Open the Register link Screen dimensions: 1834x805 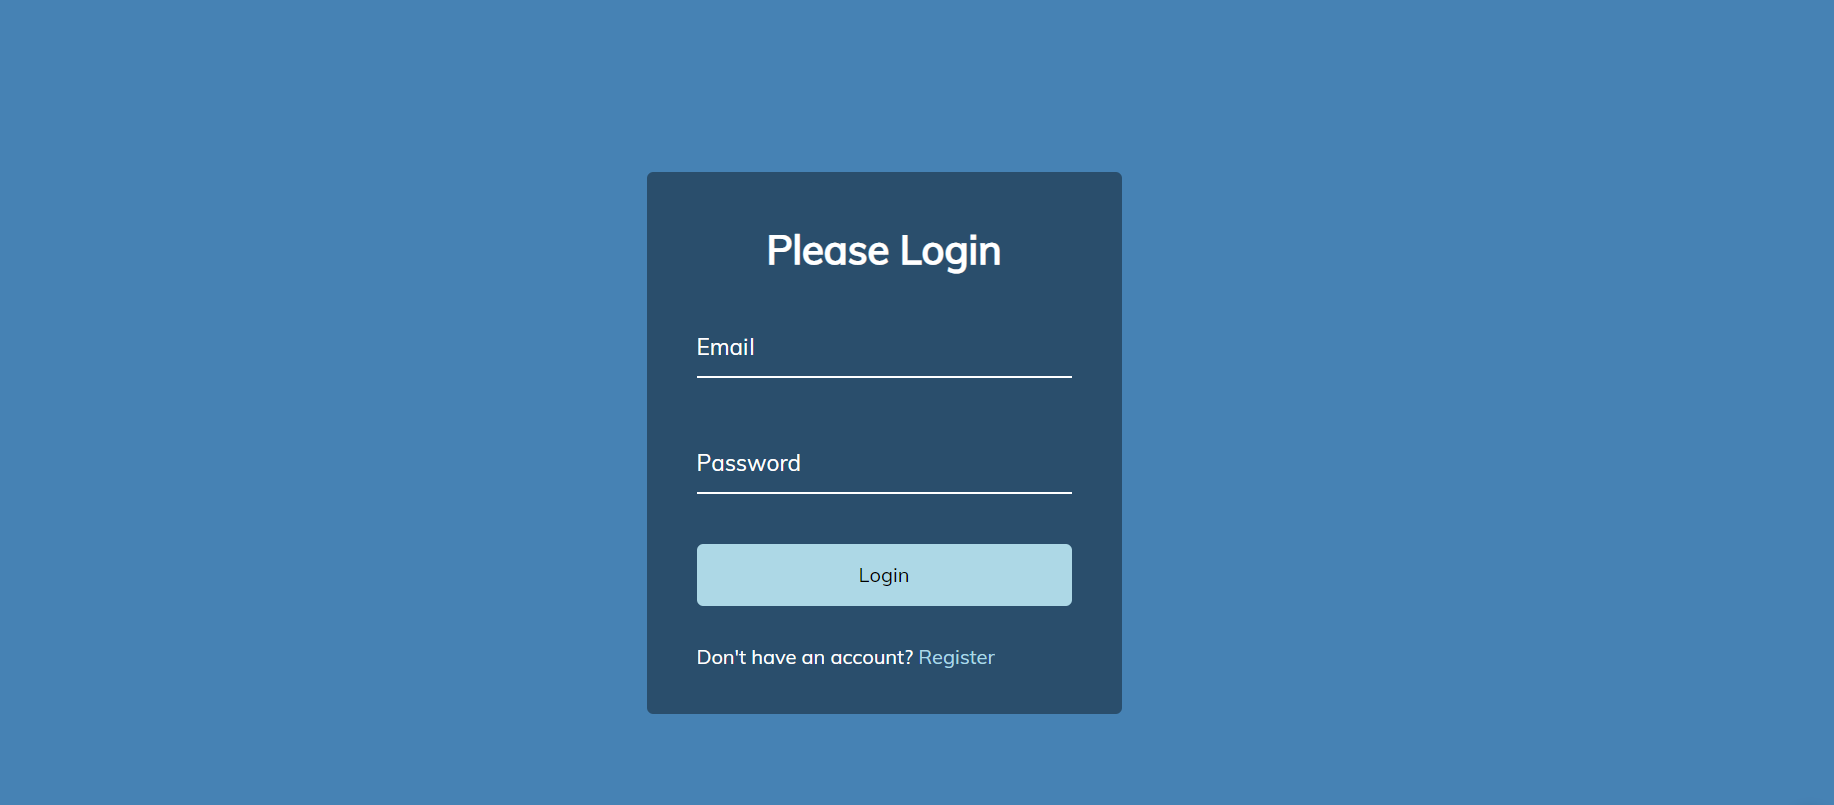(956, 657)
